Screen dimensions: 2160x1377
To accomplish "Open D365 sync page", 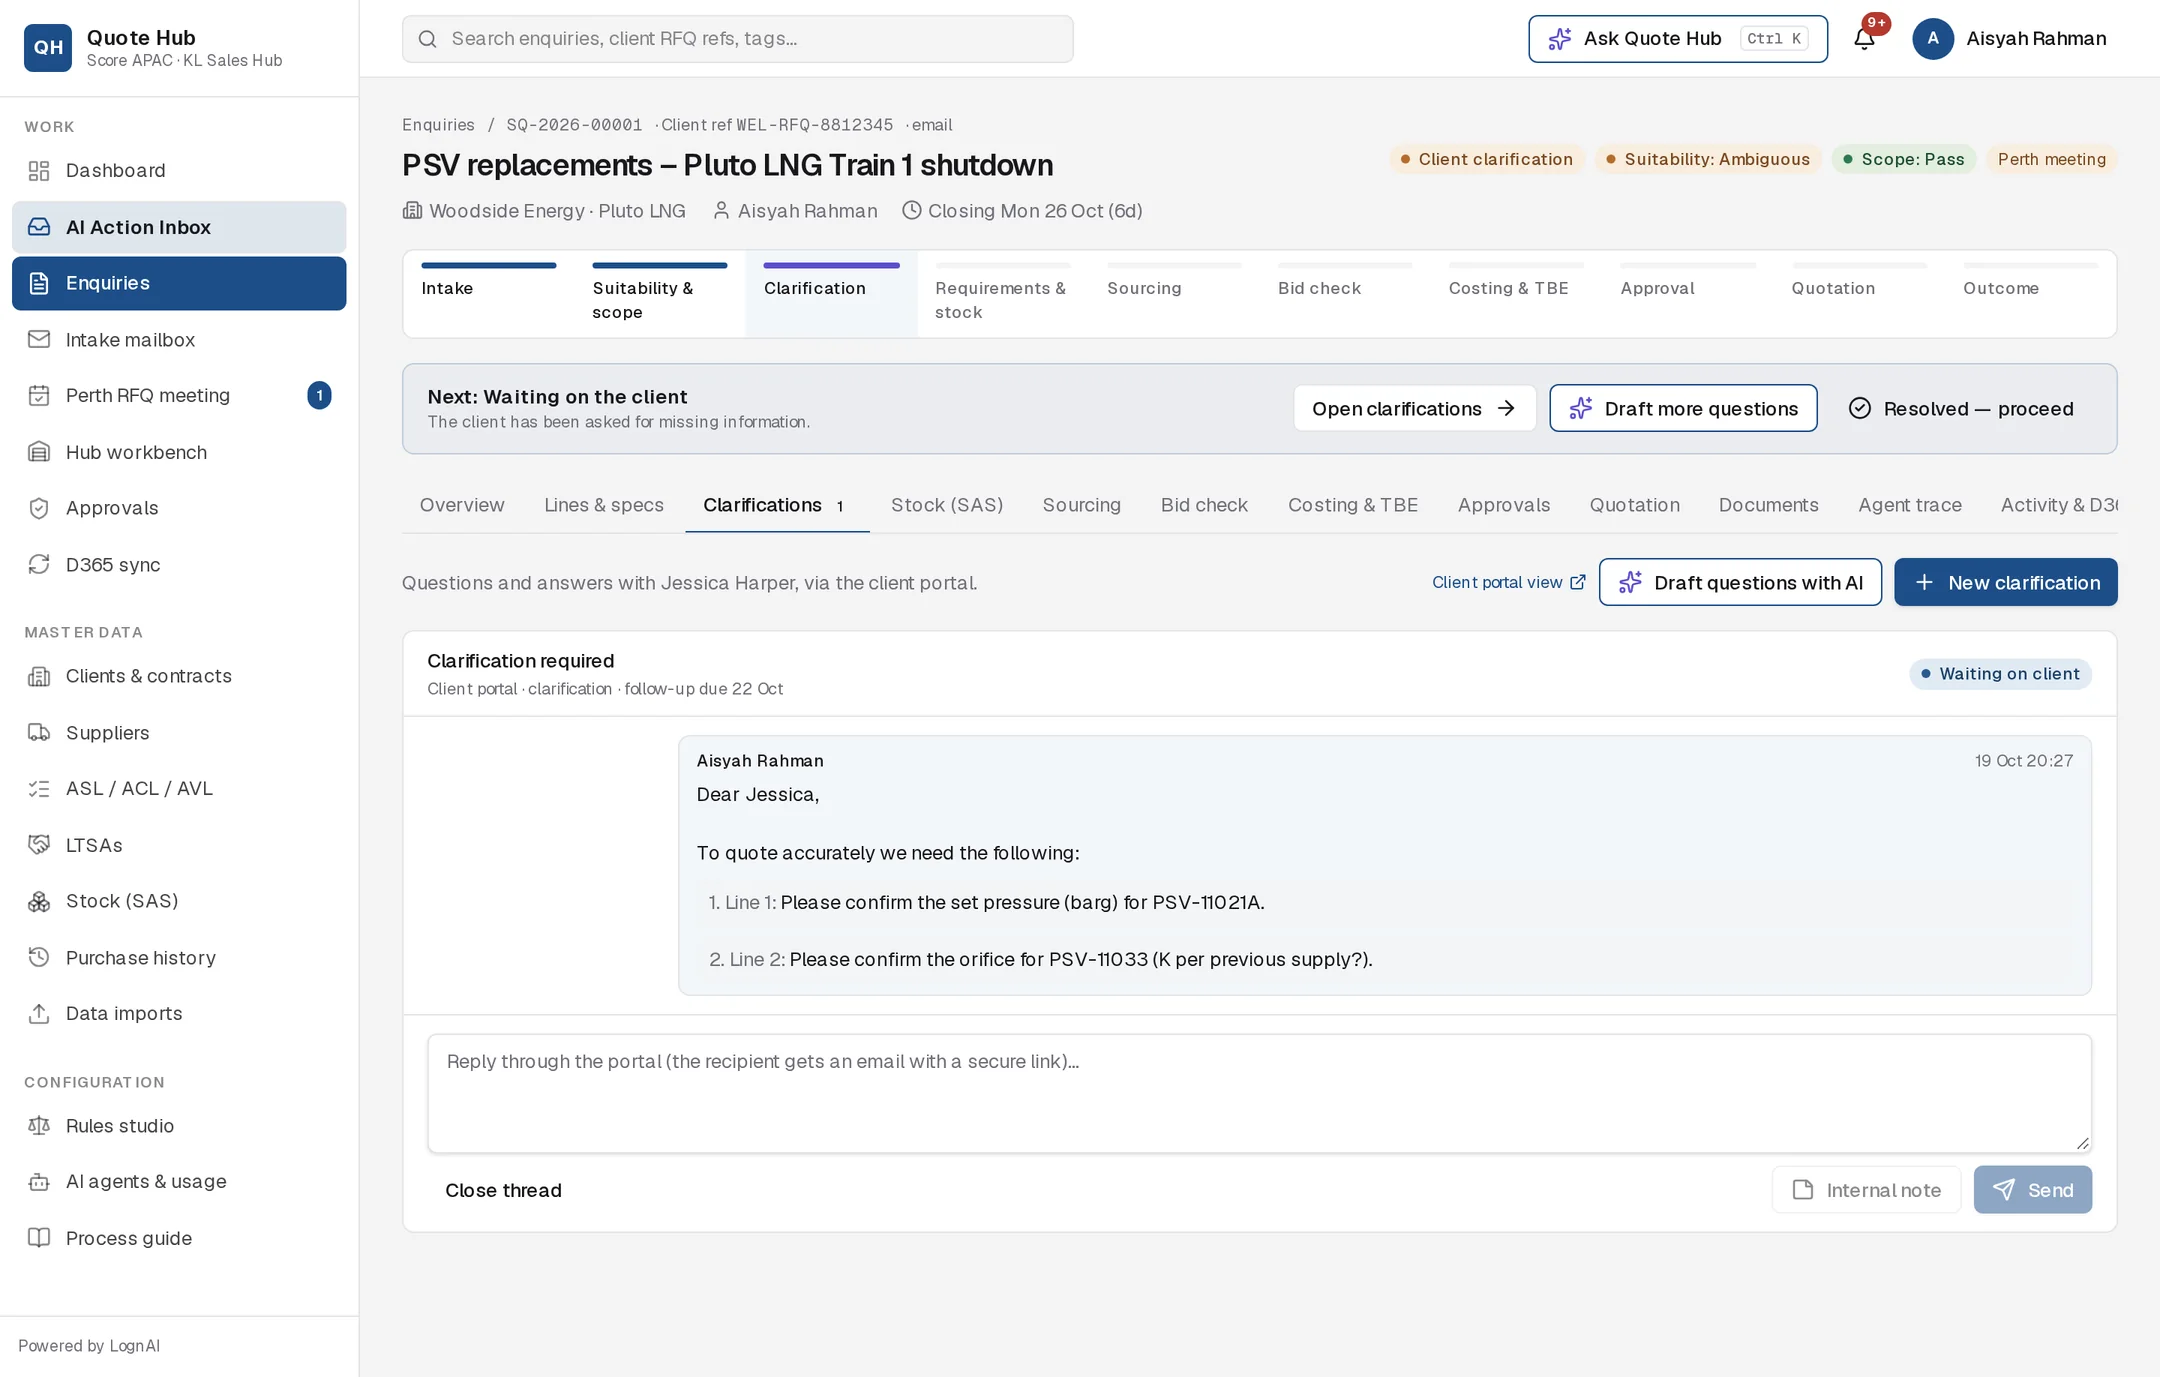I will click(x=179, y=565).
